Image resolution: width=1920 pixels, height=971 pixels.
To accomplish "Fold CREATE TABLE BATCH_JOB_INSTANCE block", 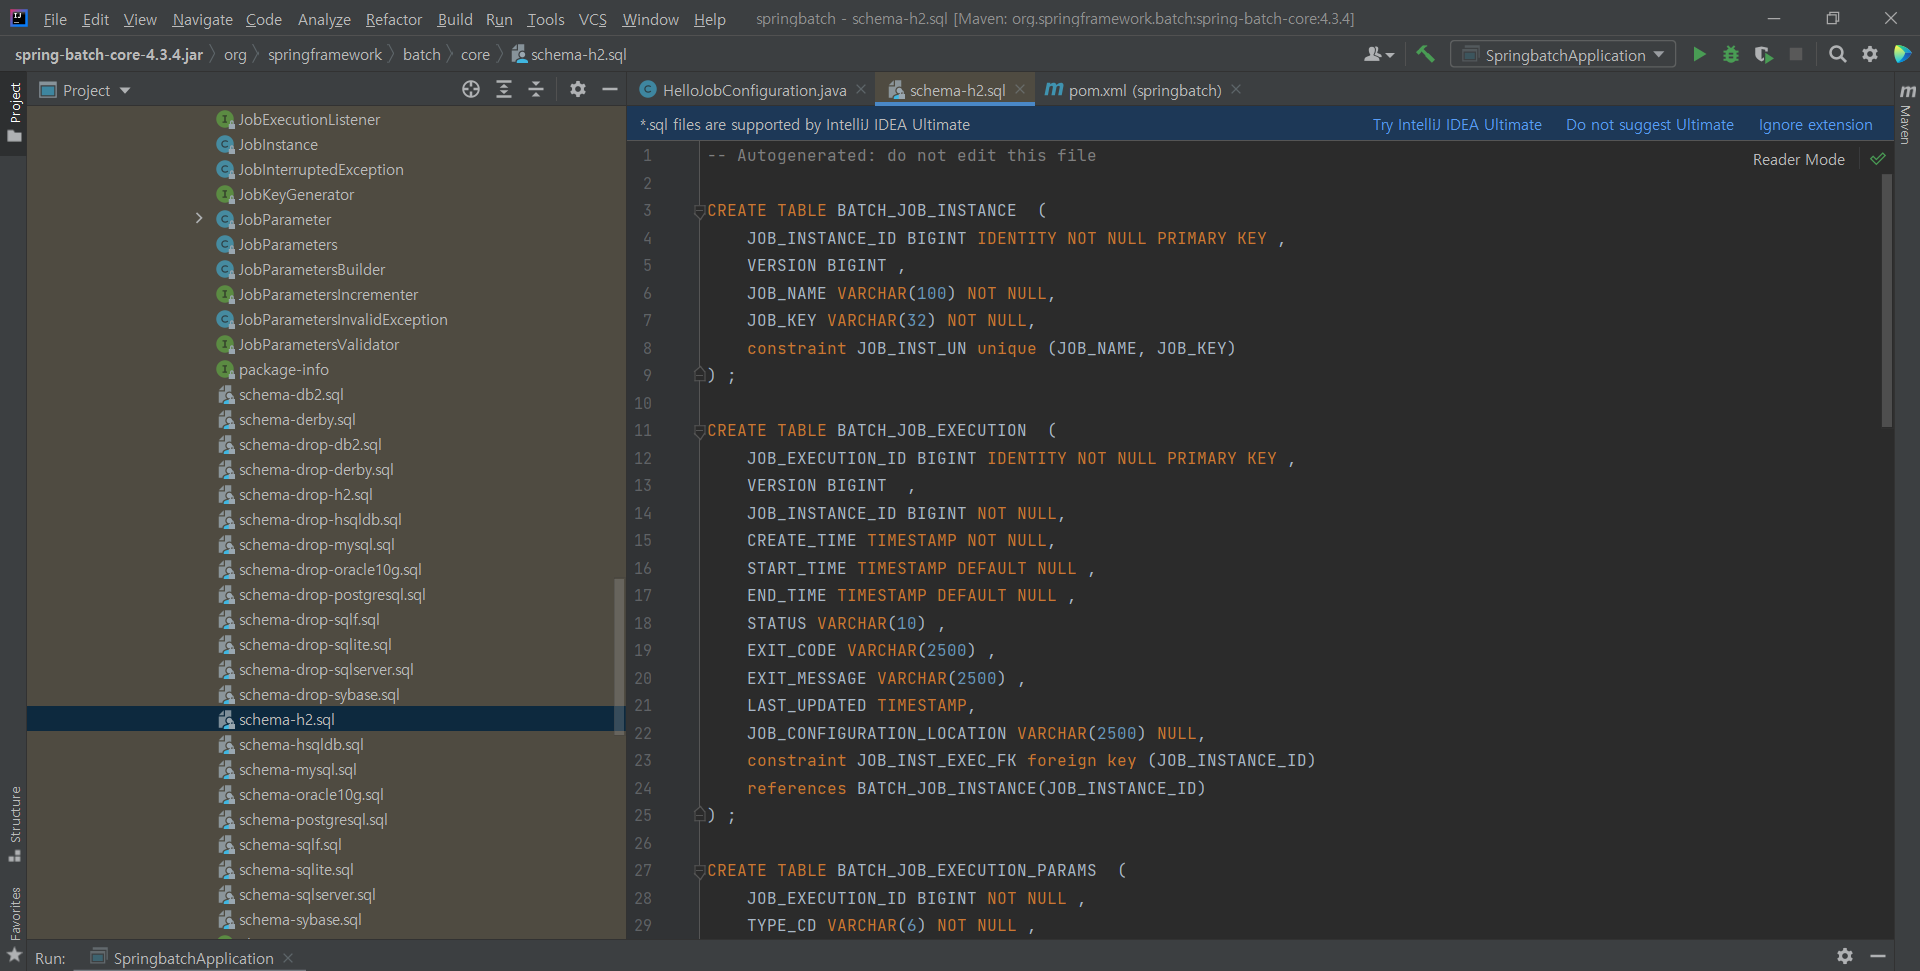I will [699, 211].
